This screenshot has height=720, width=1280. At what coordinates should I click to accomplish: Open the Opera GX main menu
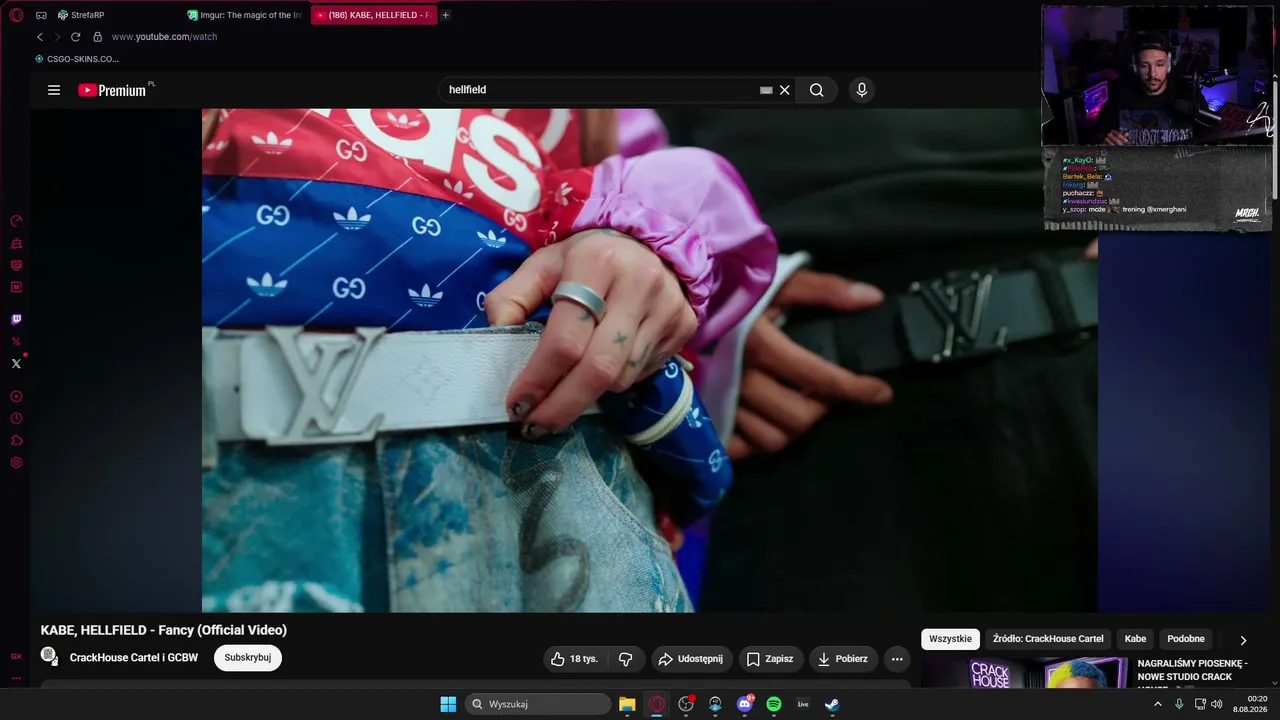coord(16,15)
